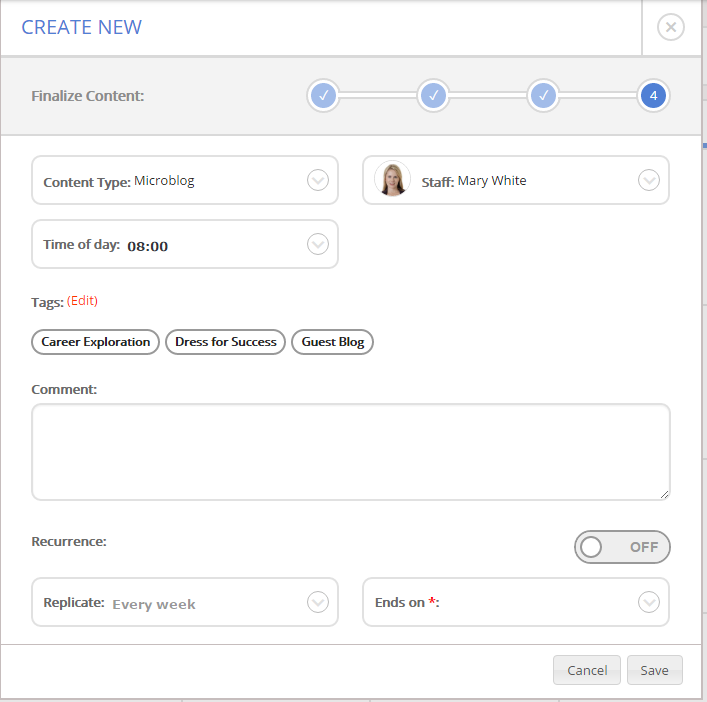Open the Time of day dropdown
This screenshot has width=707, height=702.
(317, 245)
